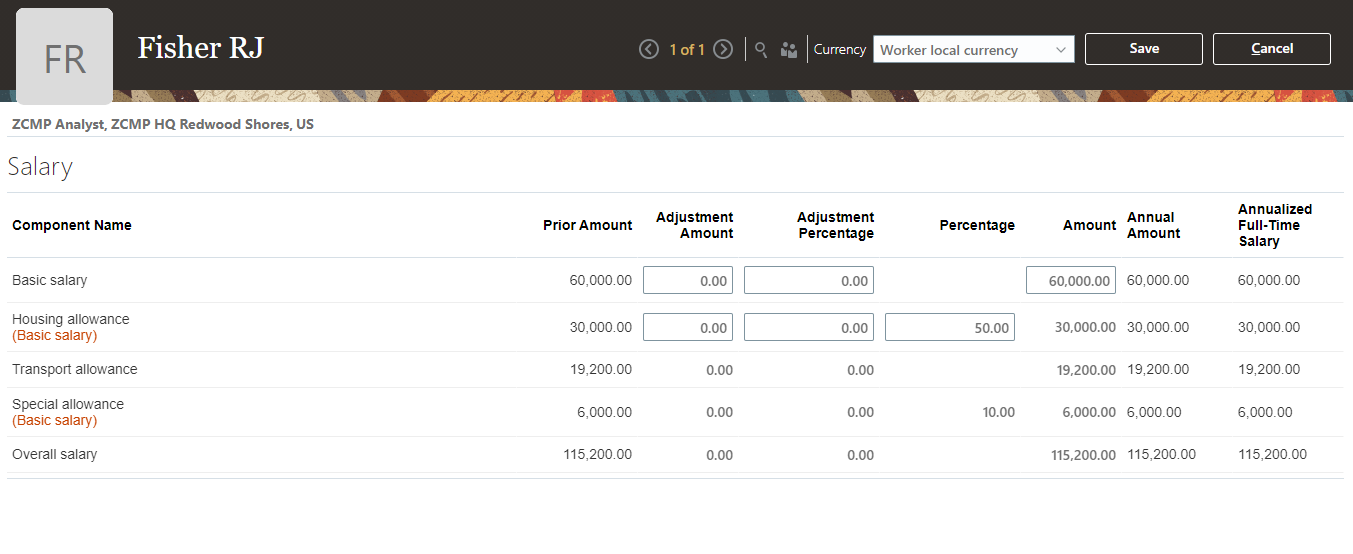Viewport: 1353px width, 554px height.
Task: Click the Basic salary Amount field
Action: (x=1070, y=281)
